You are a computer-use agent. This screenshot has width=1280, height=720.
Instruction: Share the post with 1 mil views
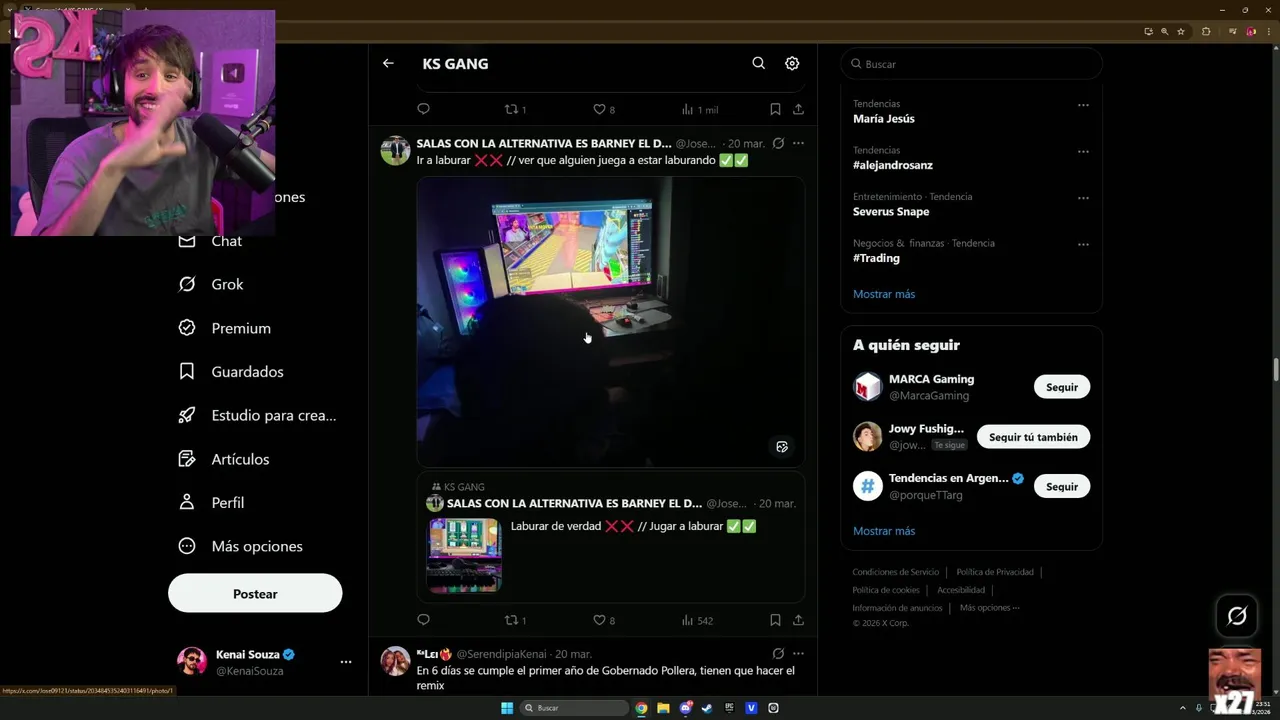[x=798, y=109]
